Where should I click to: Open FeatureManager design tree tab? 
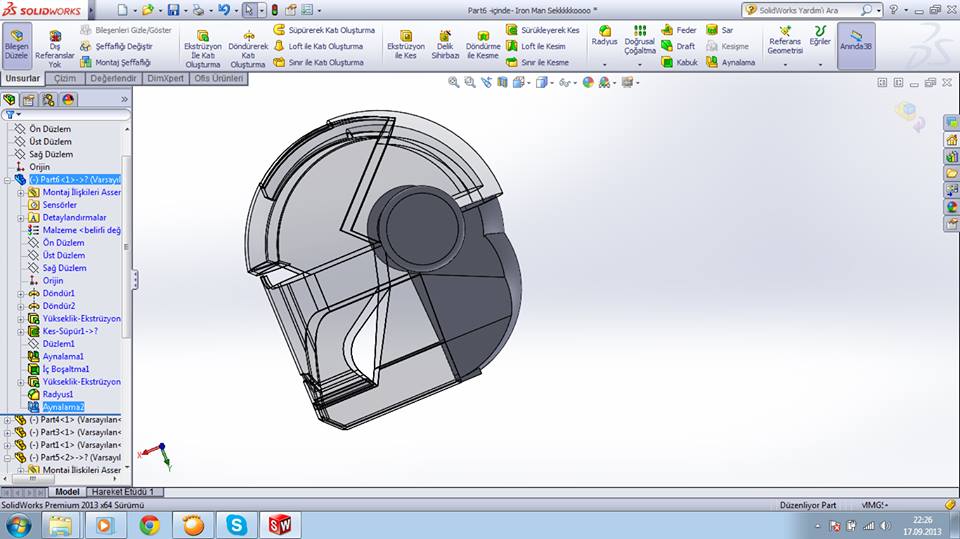[x=9, y=99]
